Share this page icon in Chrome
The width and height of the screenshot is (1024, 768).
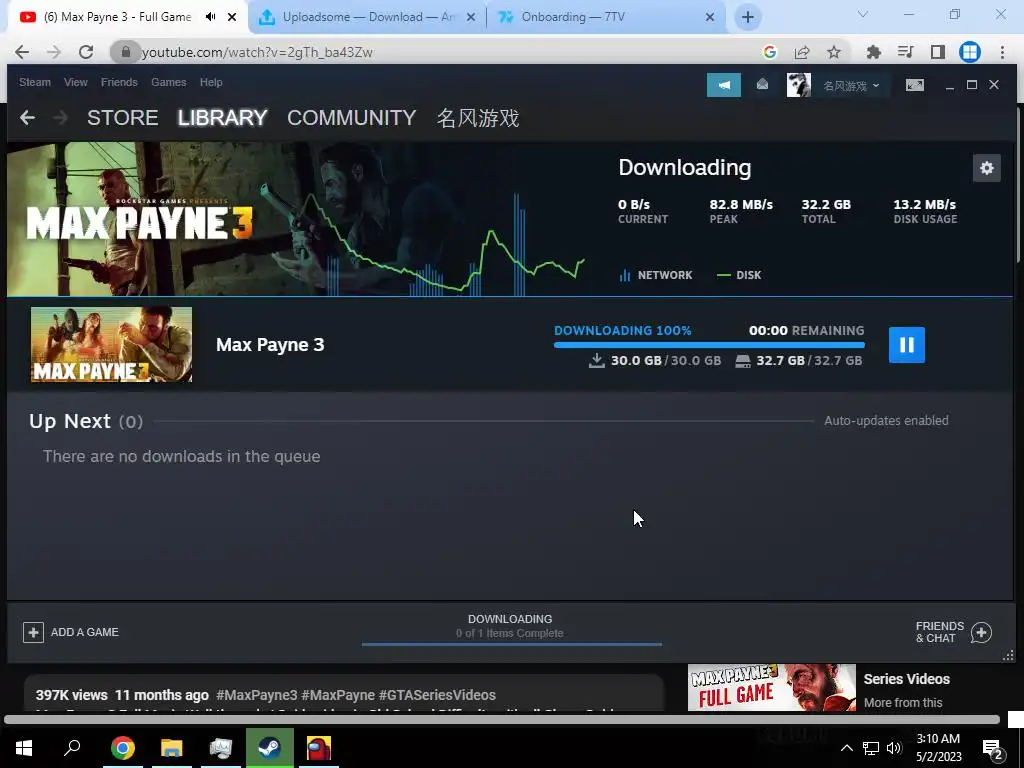tap(801, 52)
